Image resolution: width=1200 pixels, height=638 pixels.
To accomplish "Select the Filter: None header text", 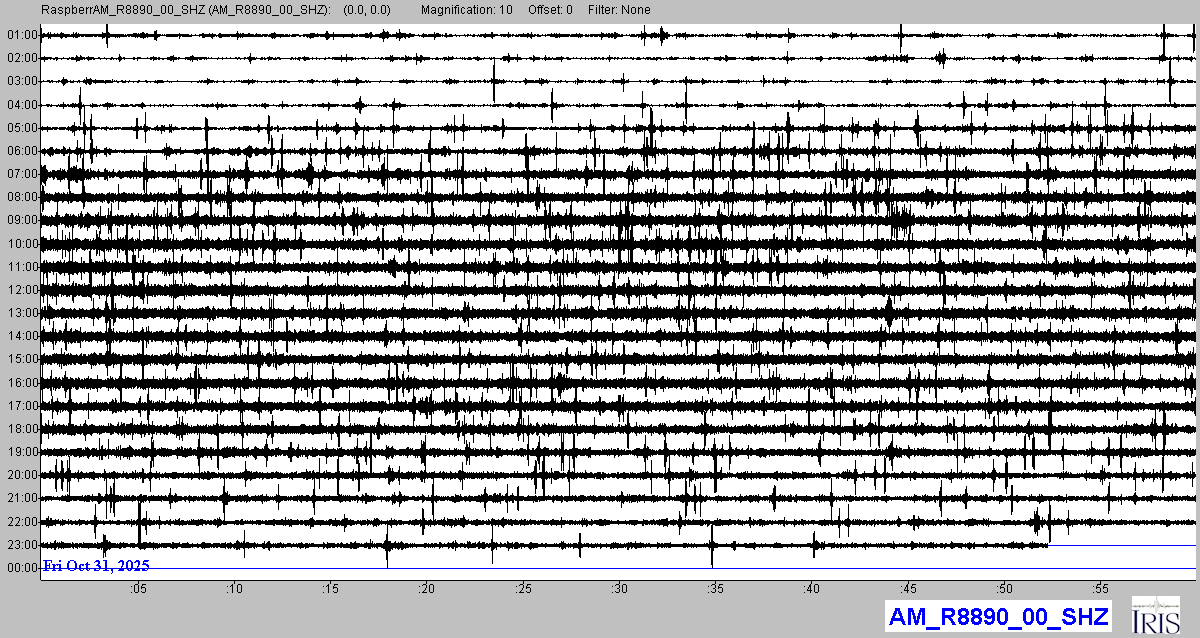I will coord(618,10).
